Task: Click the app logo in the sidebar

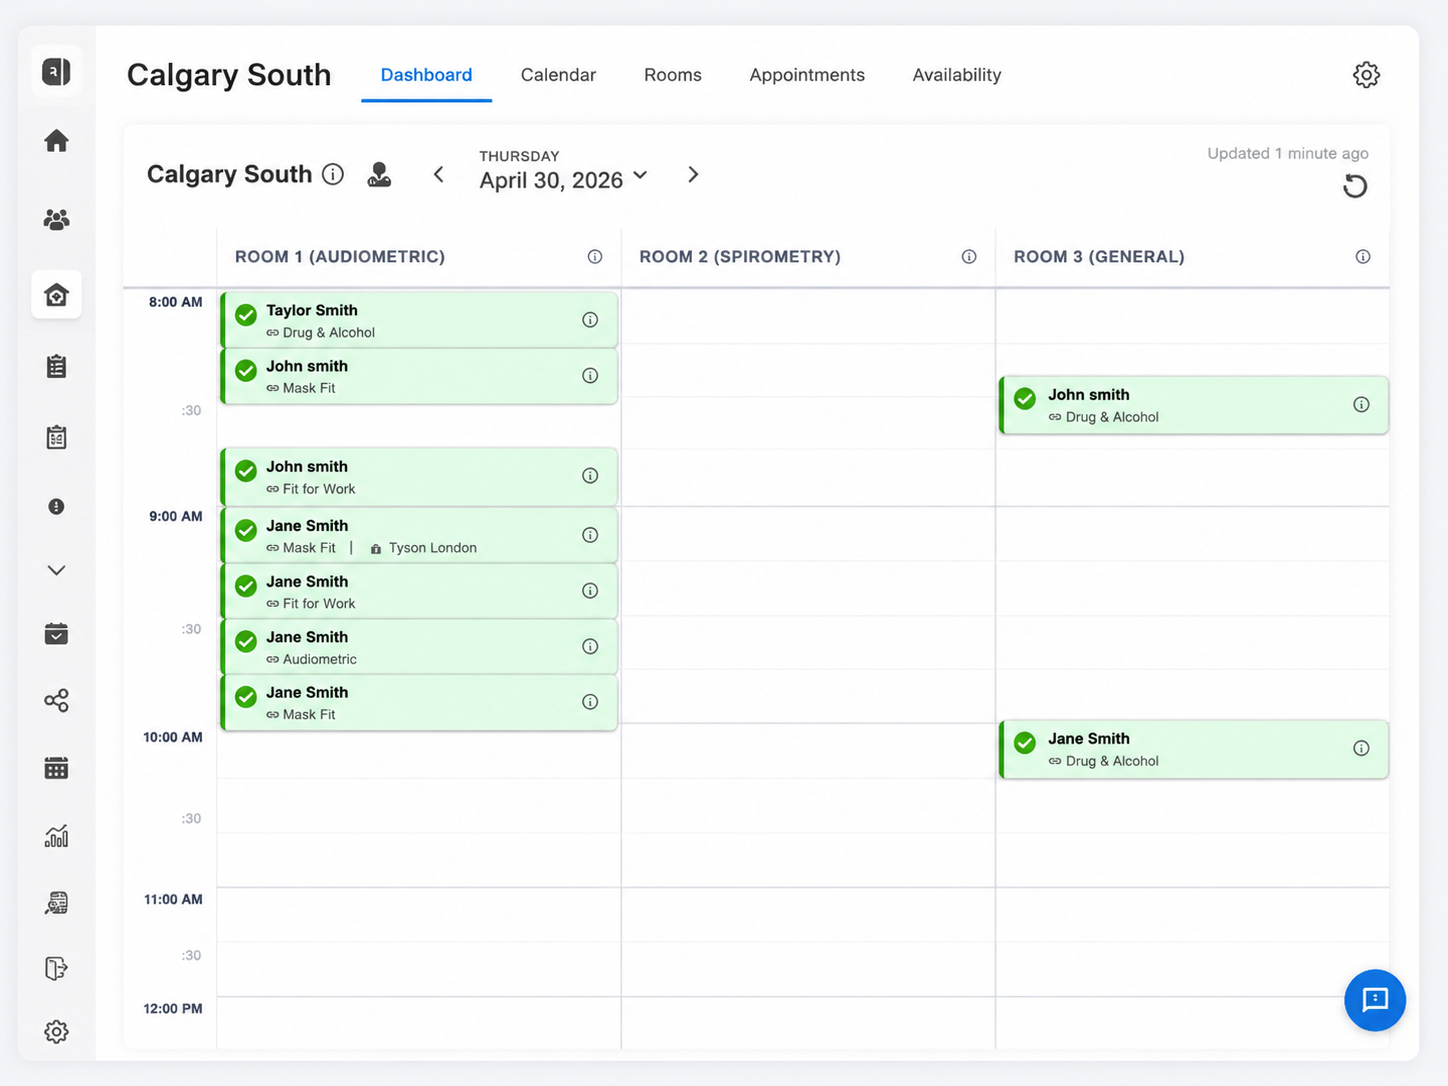Action: coord(56,71)
